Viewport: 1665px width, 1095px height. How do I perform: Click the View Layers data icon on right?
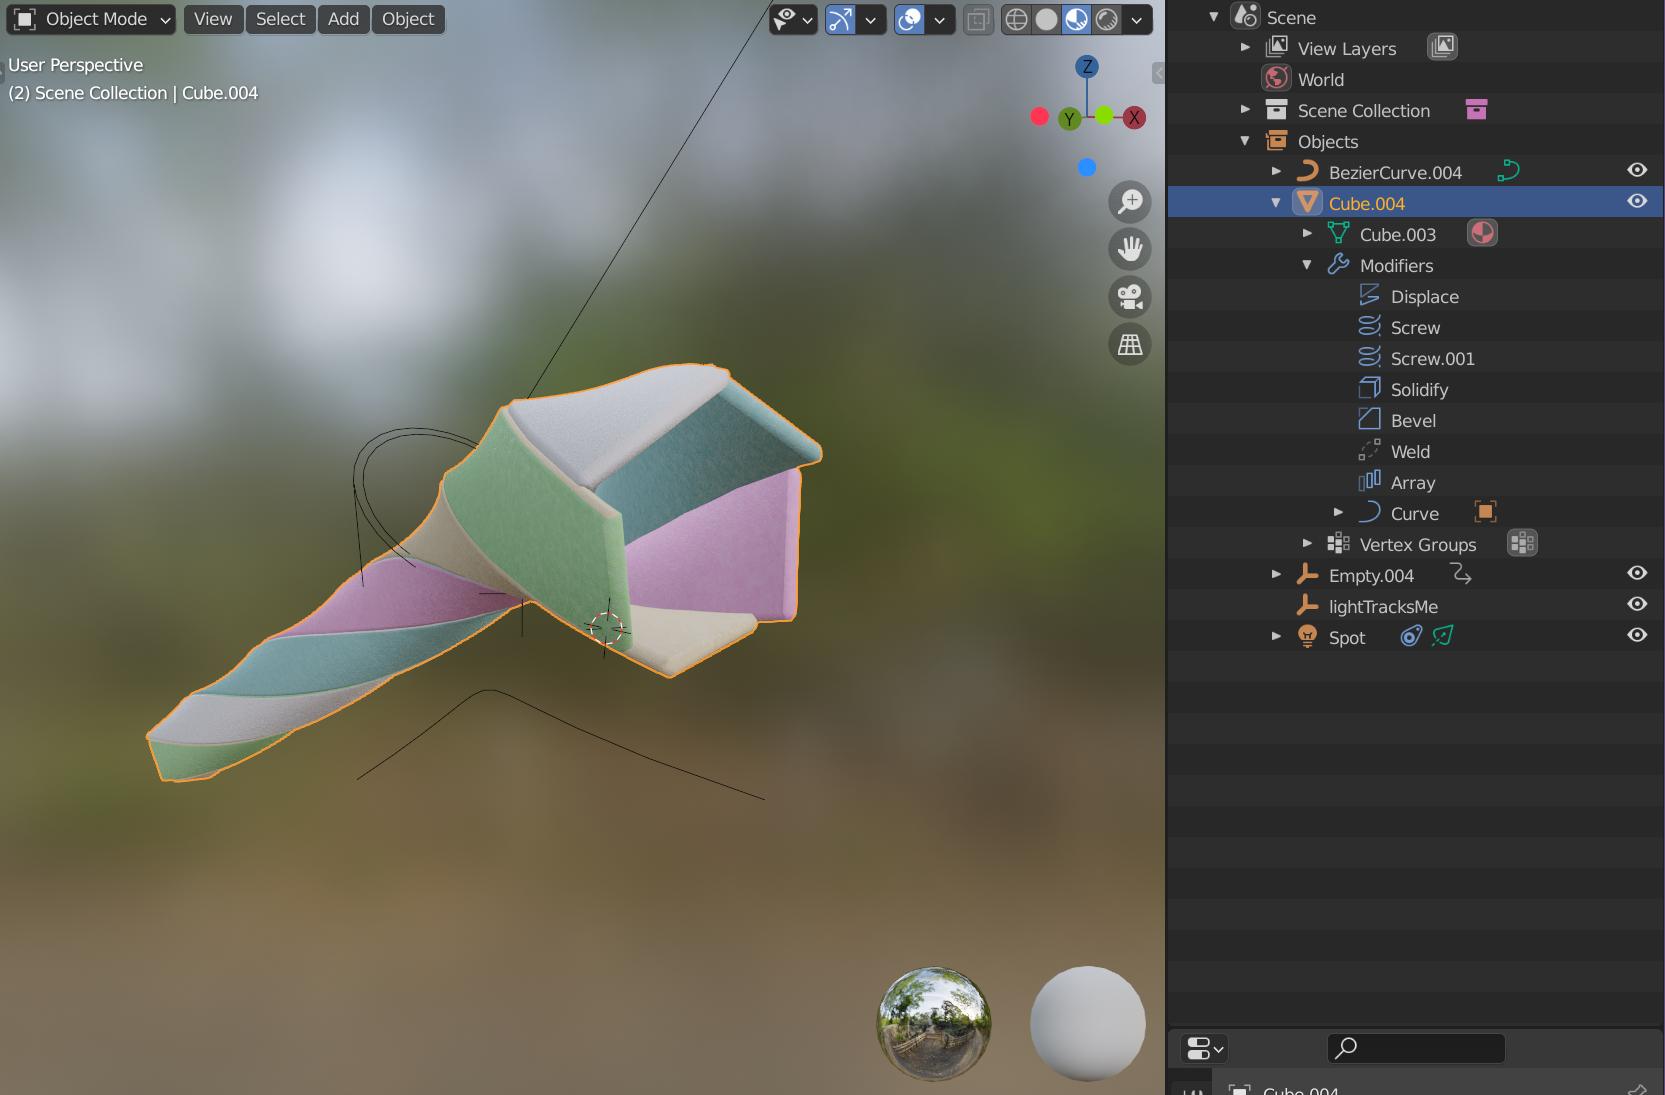pyautogui.click(x=1442, y=46)
